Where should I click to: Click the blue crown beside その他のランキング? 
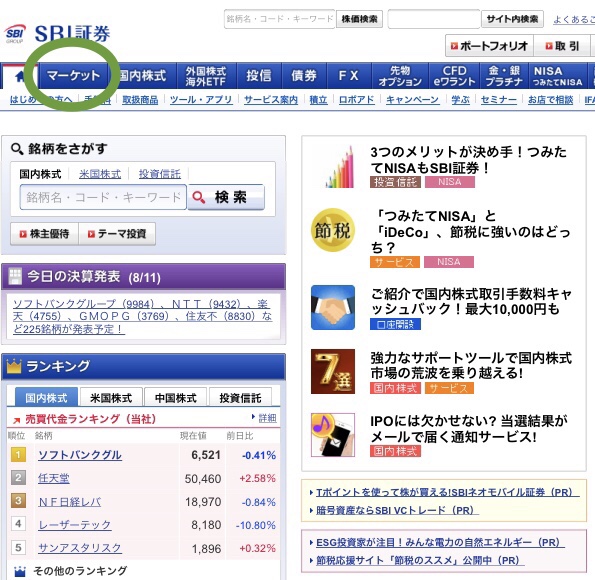tap(20, 571)
